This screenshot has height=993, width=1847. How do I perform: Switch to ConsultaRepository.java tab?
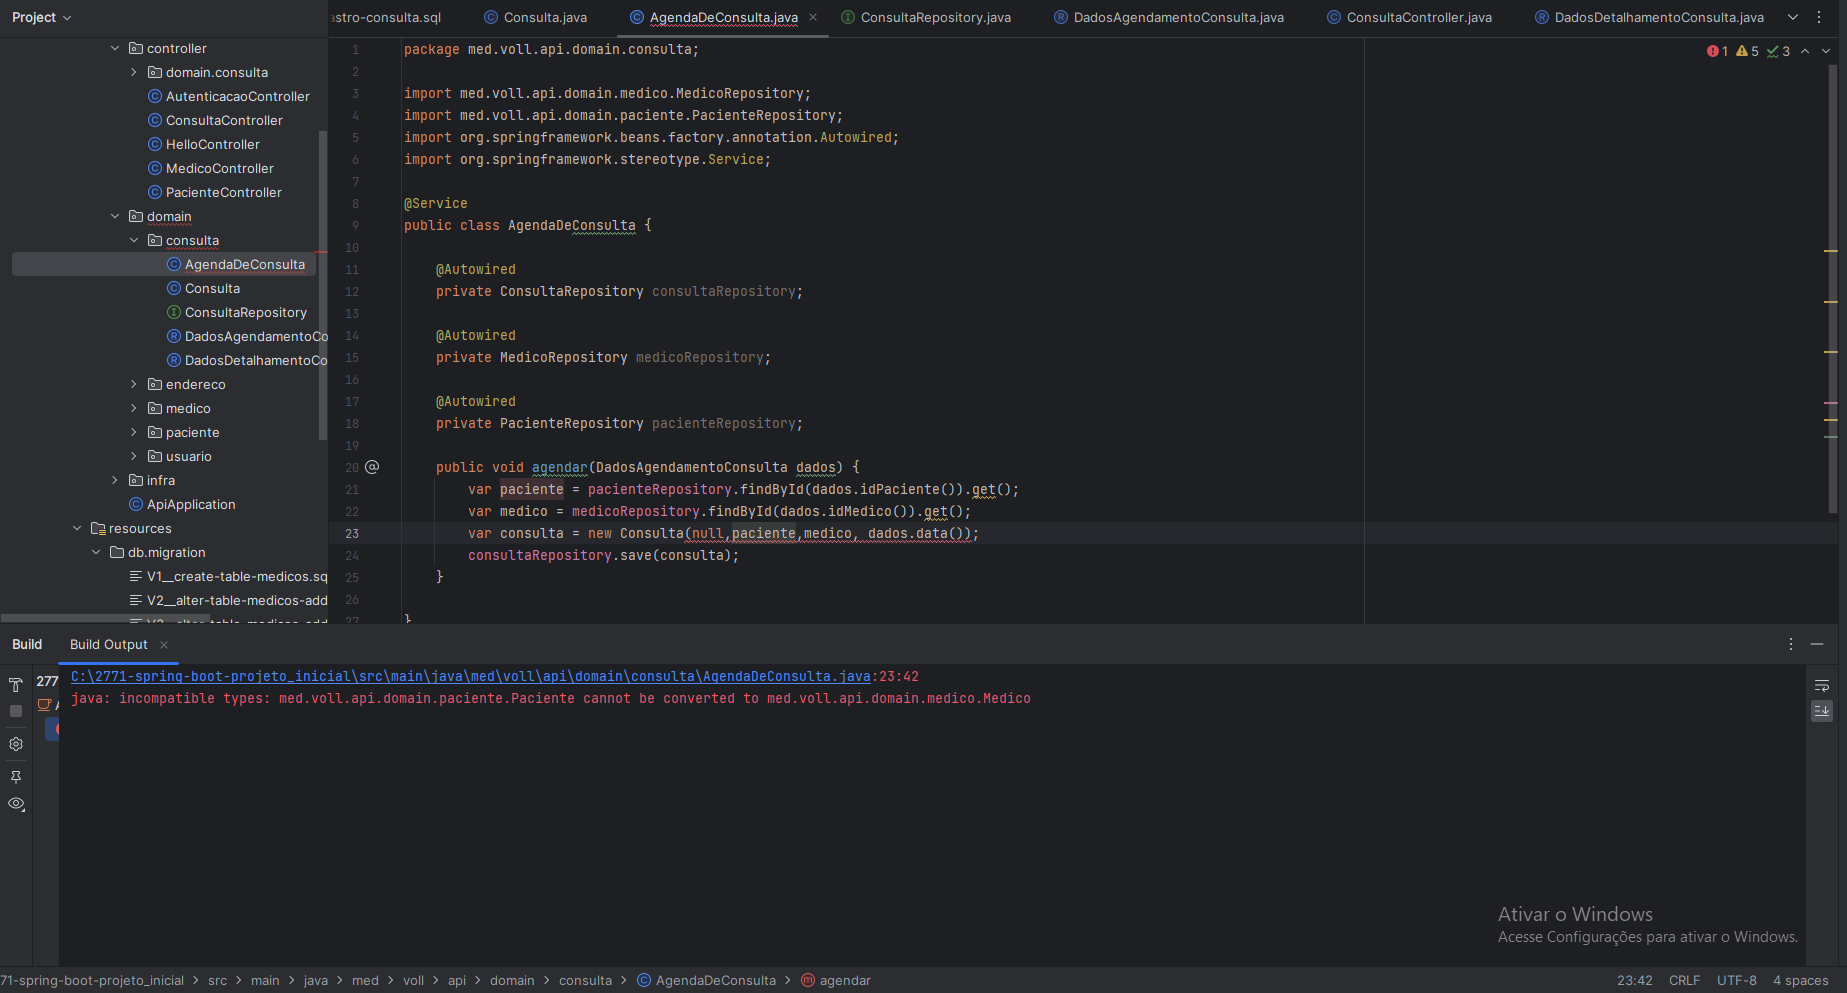[926, 17]
